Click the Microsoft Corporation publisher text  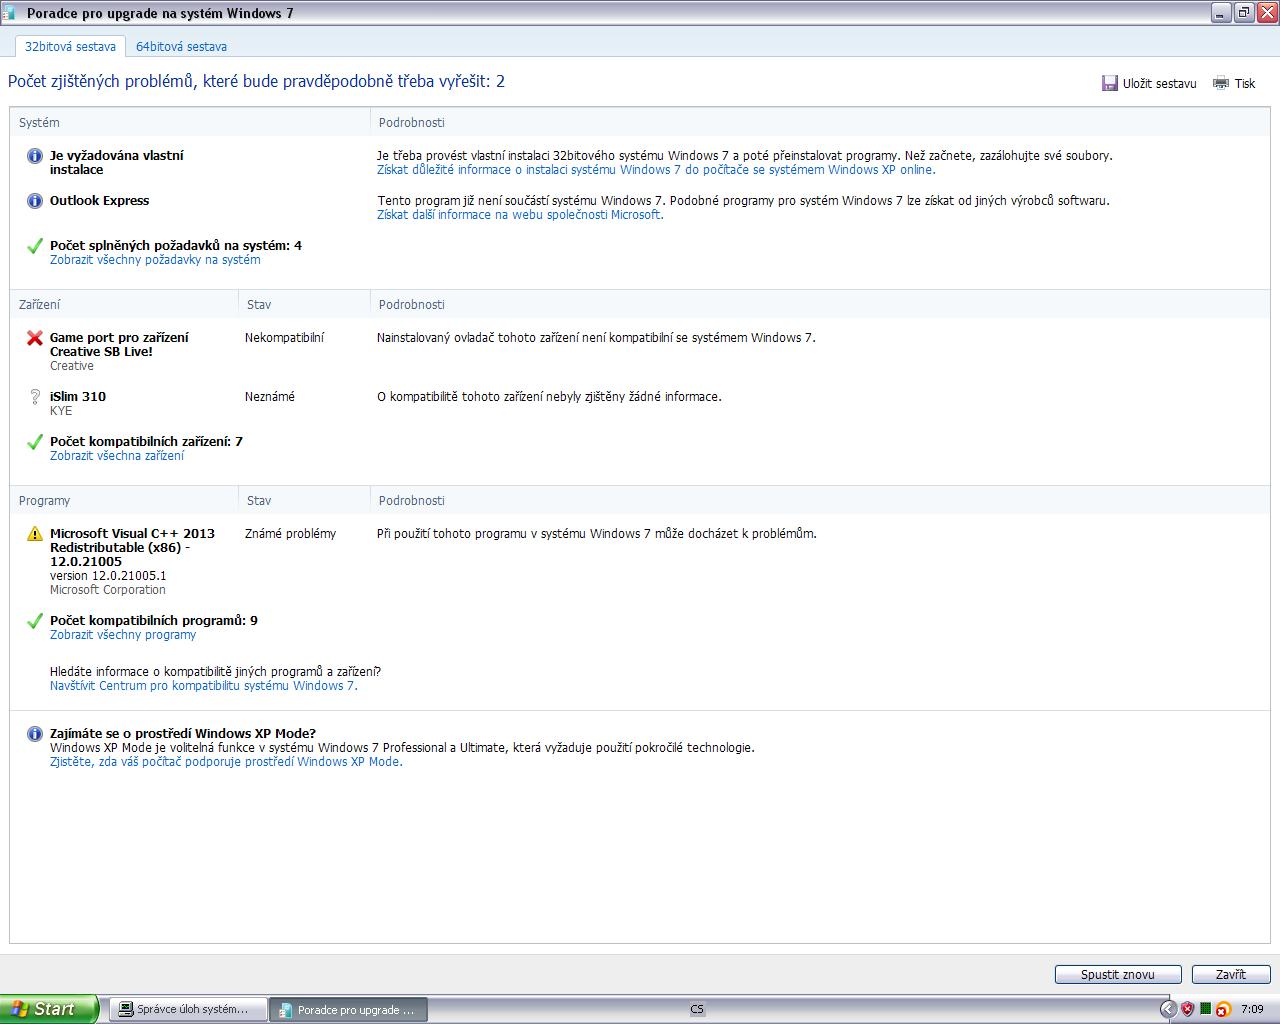[x=108, y=590]
